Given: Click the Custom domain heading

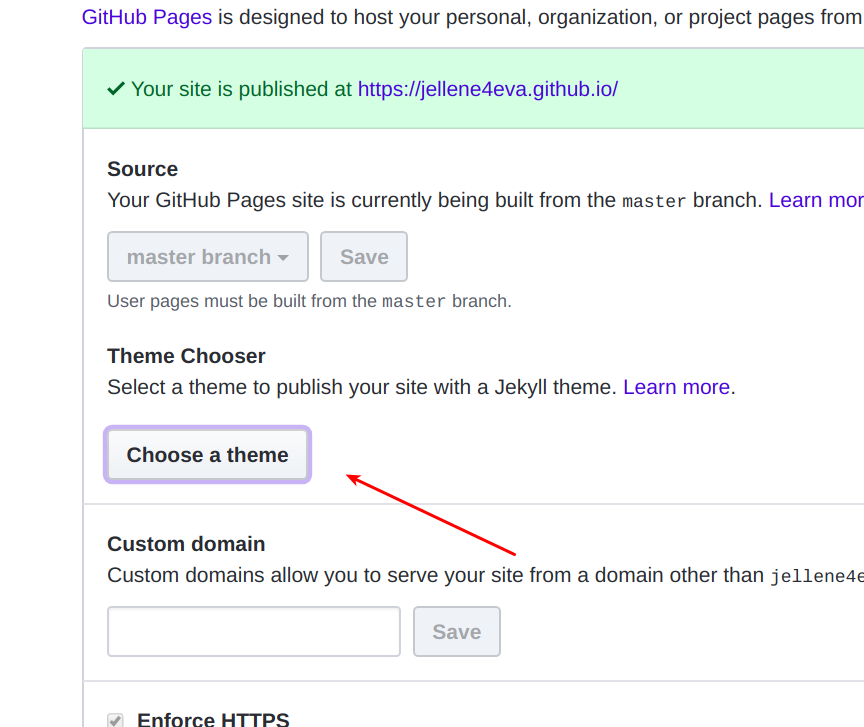Looking at the screenshot, I should [186, 544].
